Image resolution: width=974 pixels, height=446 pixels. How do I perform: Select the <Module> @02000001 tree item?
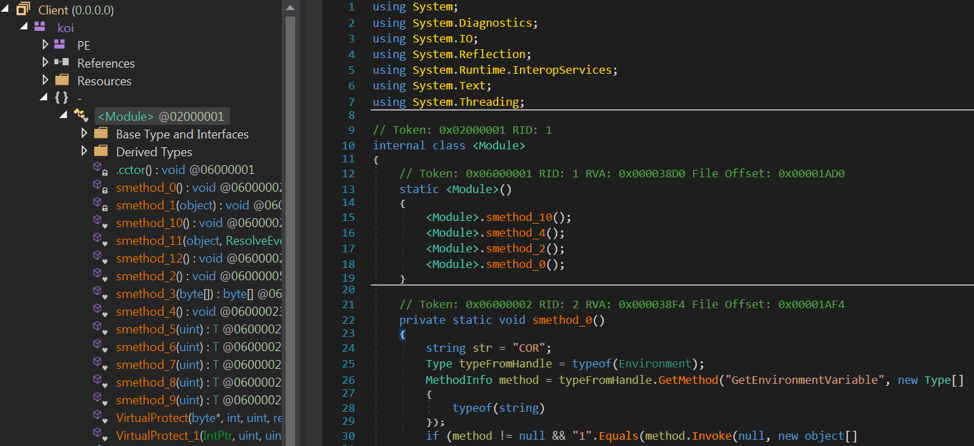(x=162, y=116)
